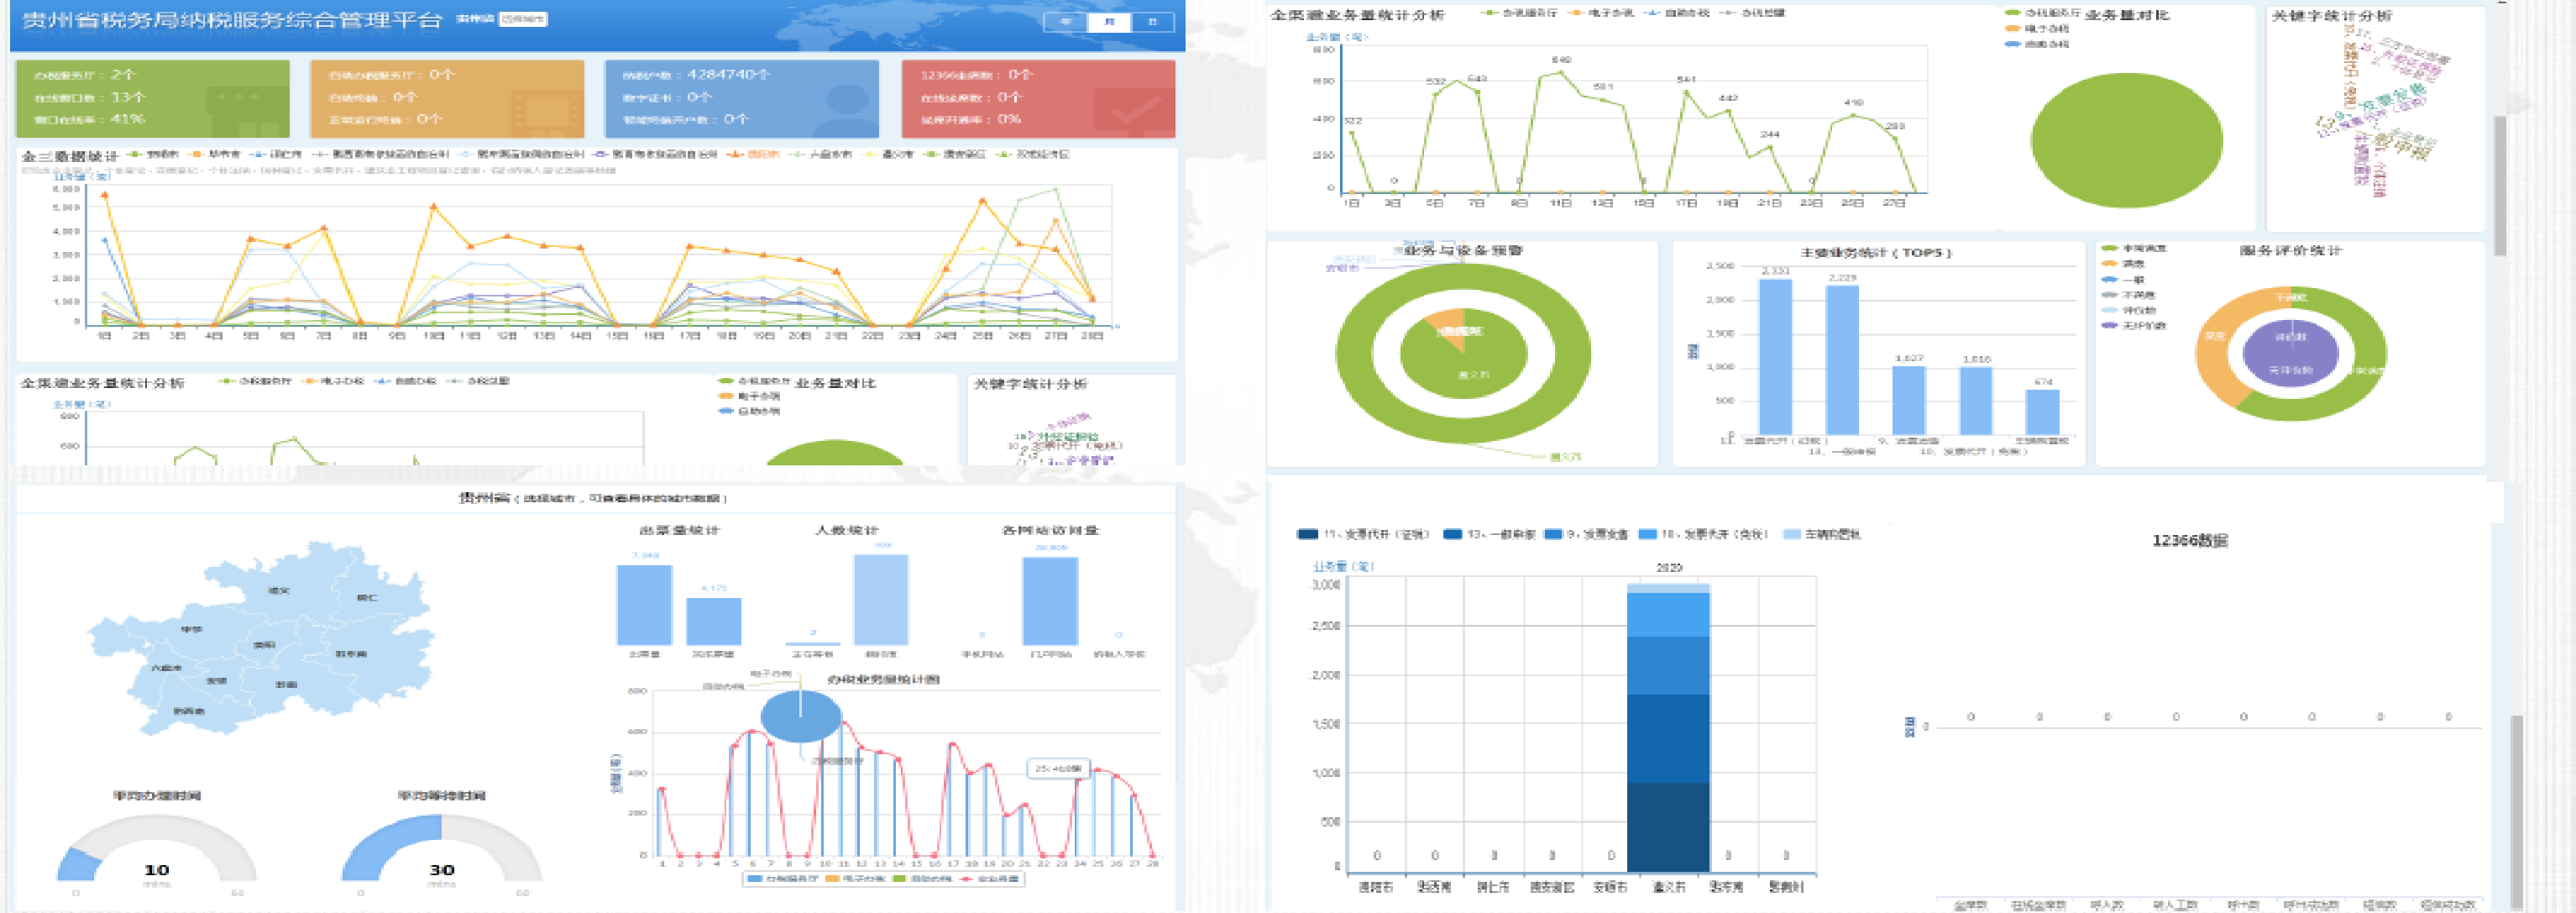Toggle 满意 legend in 服务评价统计
2576x913 pixels.
click(x=2123, y=264)
